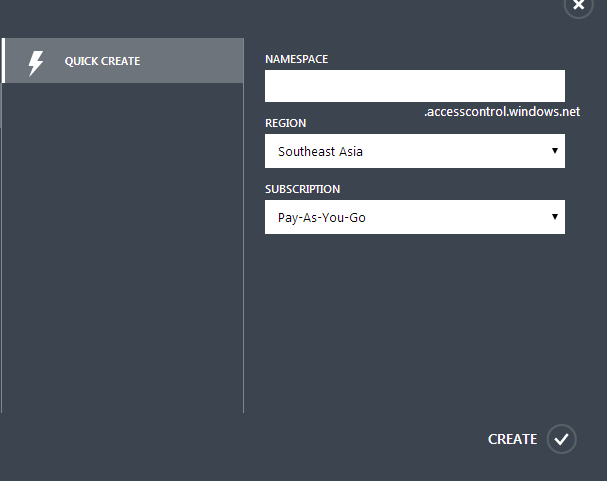Click the Create checkmark icon
The height and width of the screenshot is (481, 607).
(x=561, y=439)
